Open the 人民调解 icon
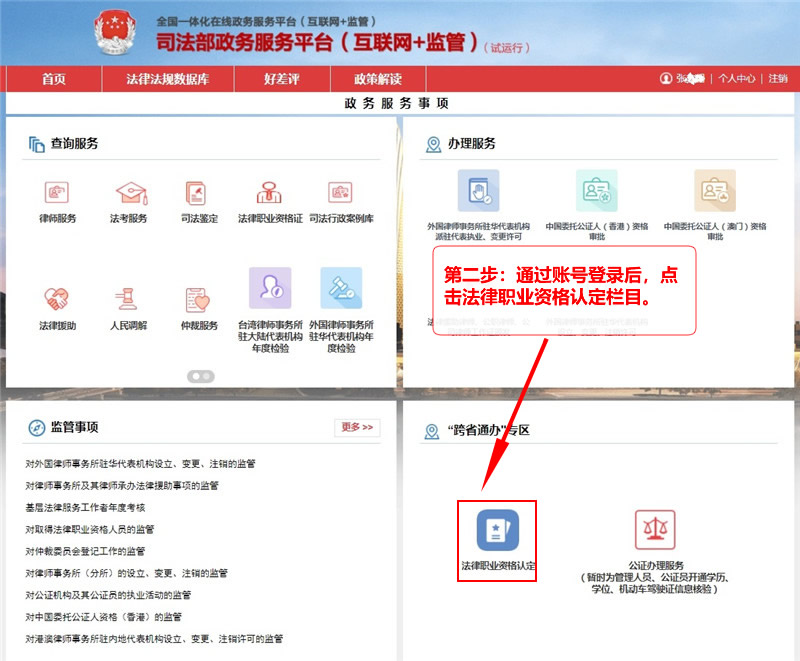The height and width of the screenshot is (661, 800). [x=128, y=300]
